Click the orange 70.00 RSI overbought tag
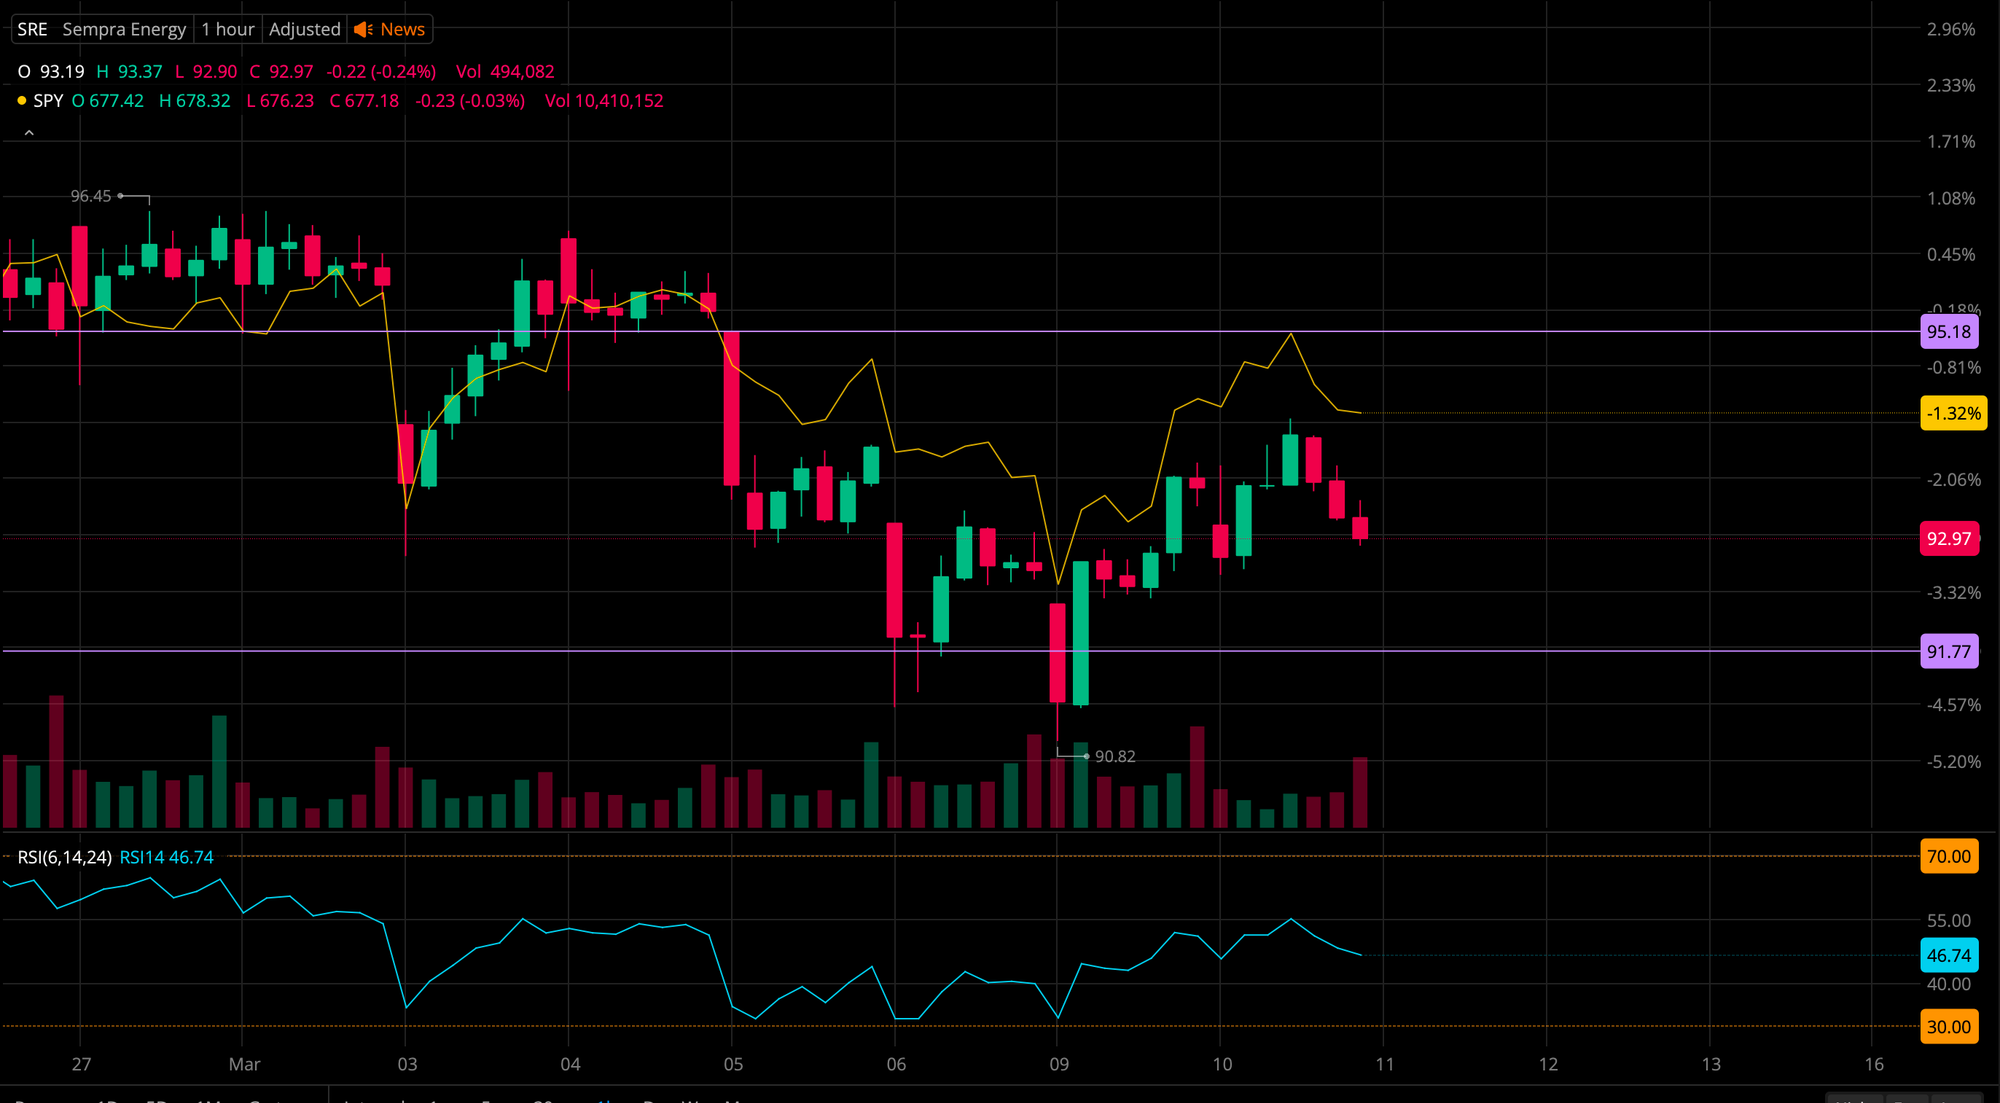Viewport: 2000px width, 1103px height. 1948,857
